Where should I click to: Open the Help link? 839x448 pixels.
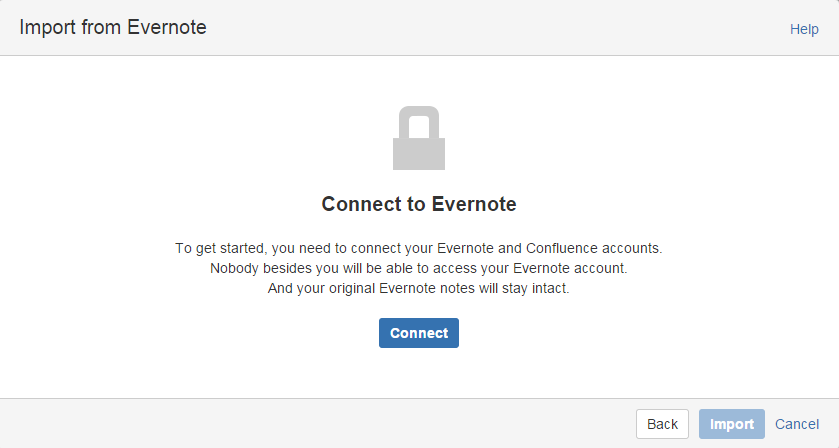[804, 29]
